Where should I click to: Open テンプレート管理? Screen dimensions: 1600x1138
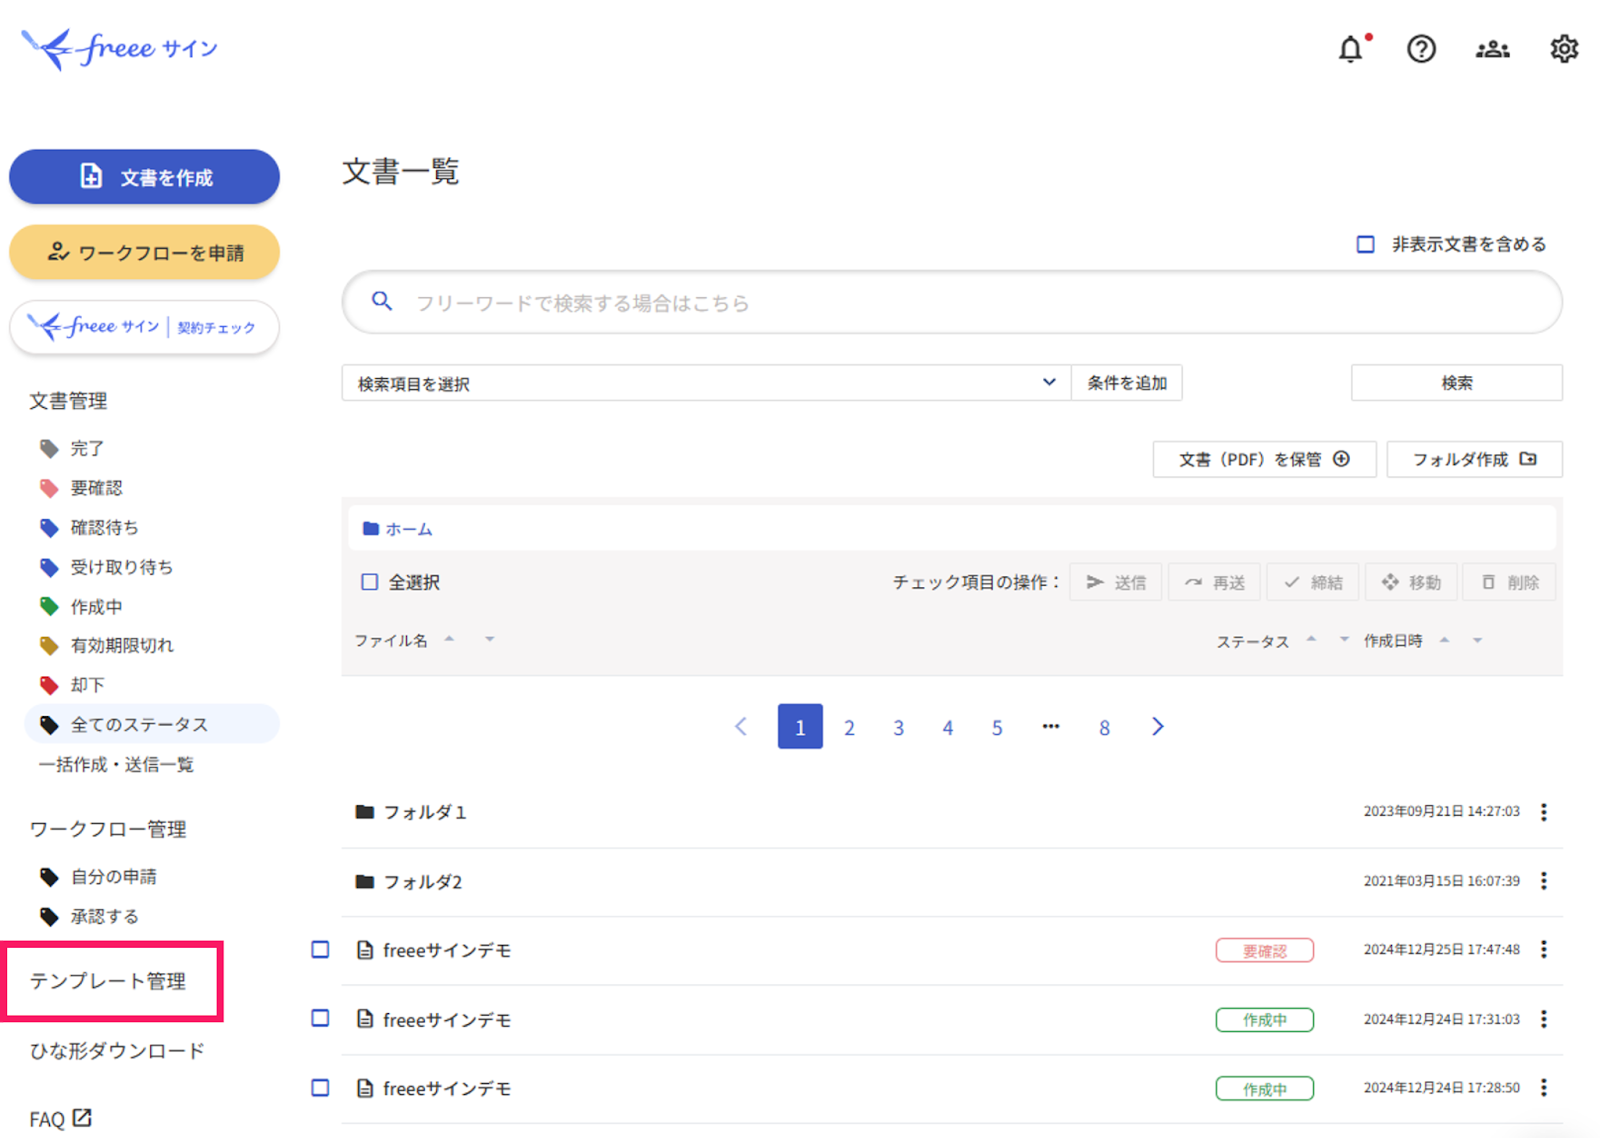coord(108,981)
